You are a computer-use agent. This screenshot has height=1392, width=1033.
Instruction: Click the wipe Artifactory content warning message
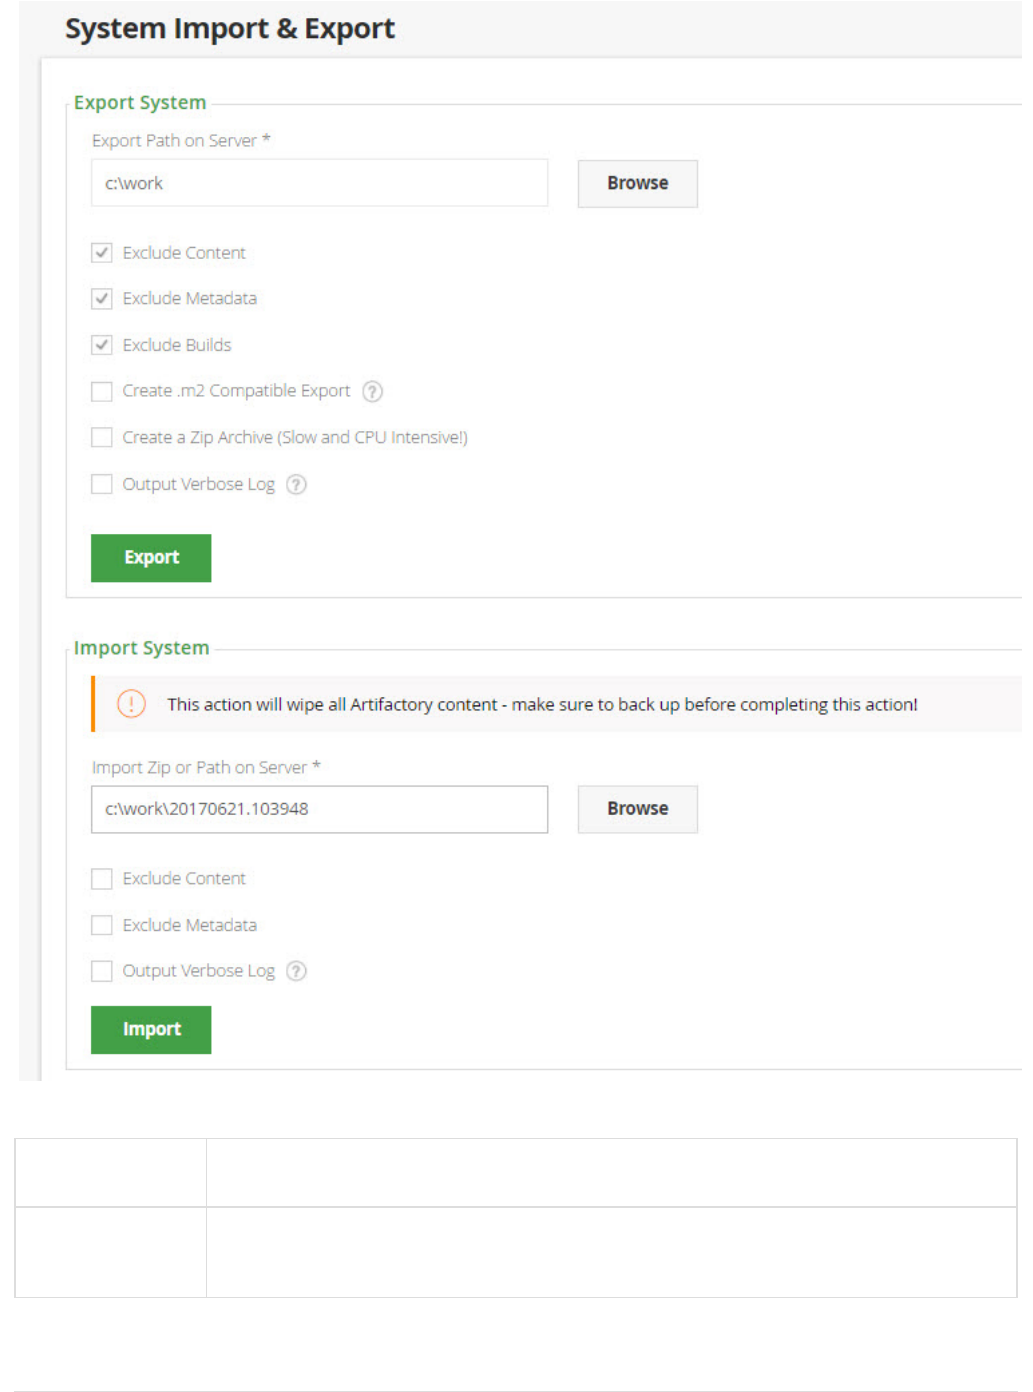[x=542, y=705]
